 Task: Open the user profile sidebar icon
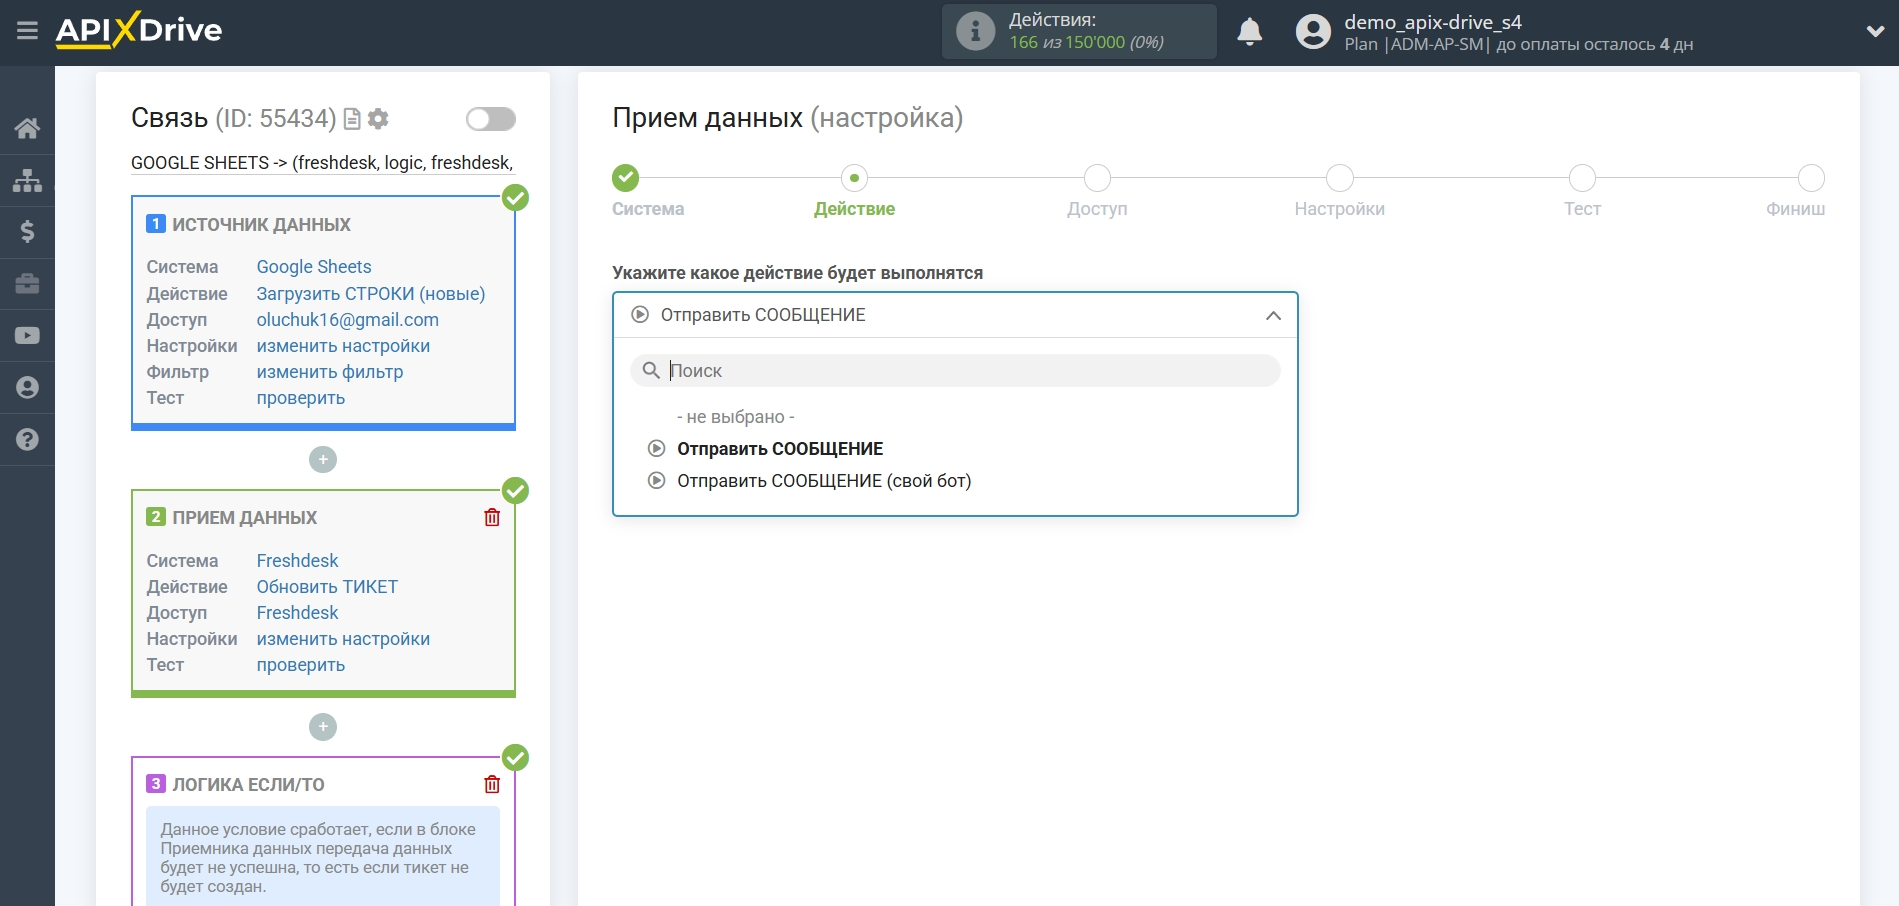pos(27,388)
